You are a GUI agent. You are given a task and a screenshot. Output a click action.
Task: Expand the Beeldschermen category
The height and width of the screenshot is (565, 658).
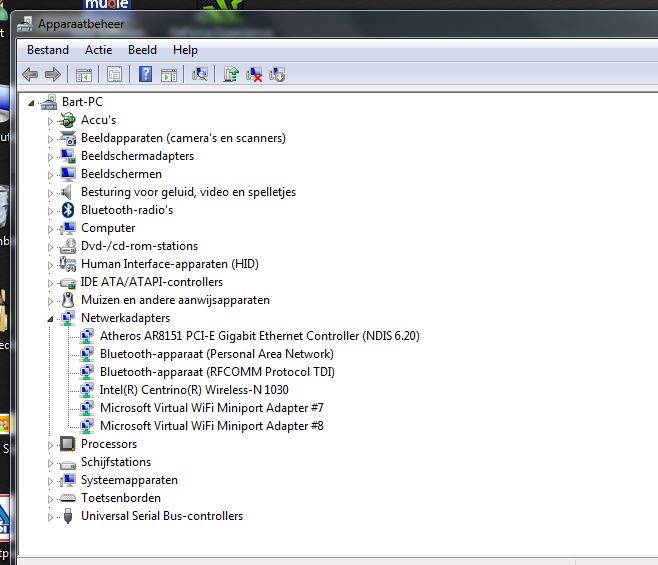(x=50, y=175)
